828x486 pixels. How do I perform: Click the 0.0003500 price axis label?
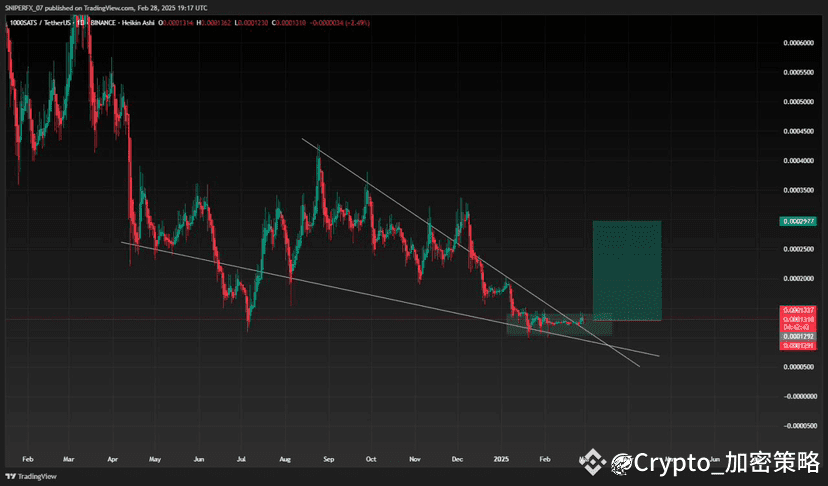pos(798,190)
